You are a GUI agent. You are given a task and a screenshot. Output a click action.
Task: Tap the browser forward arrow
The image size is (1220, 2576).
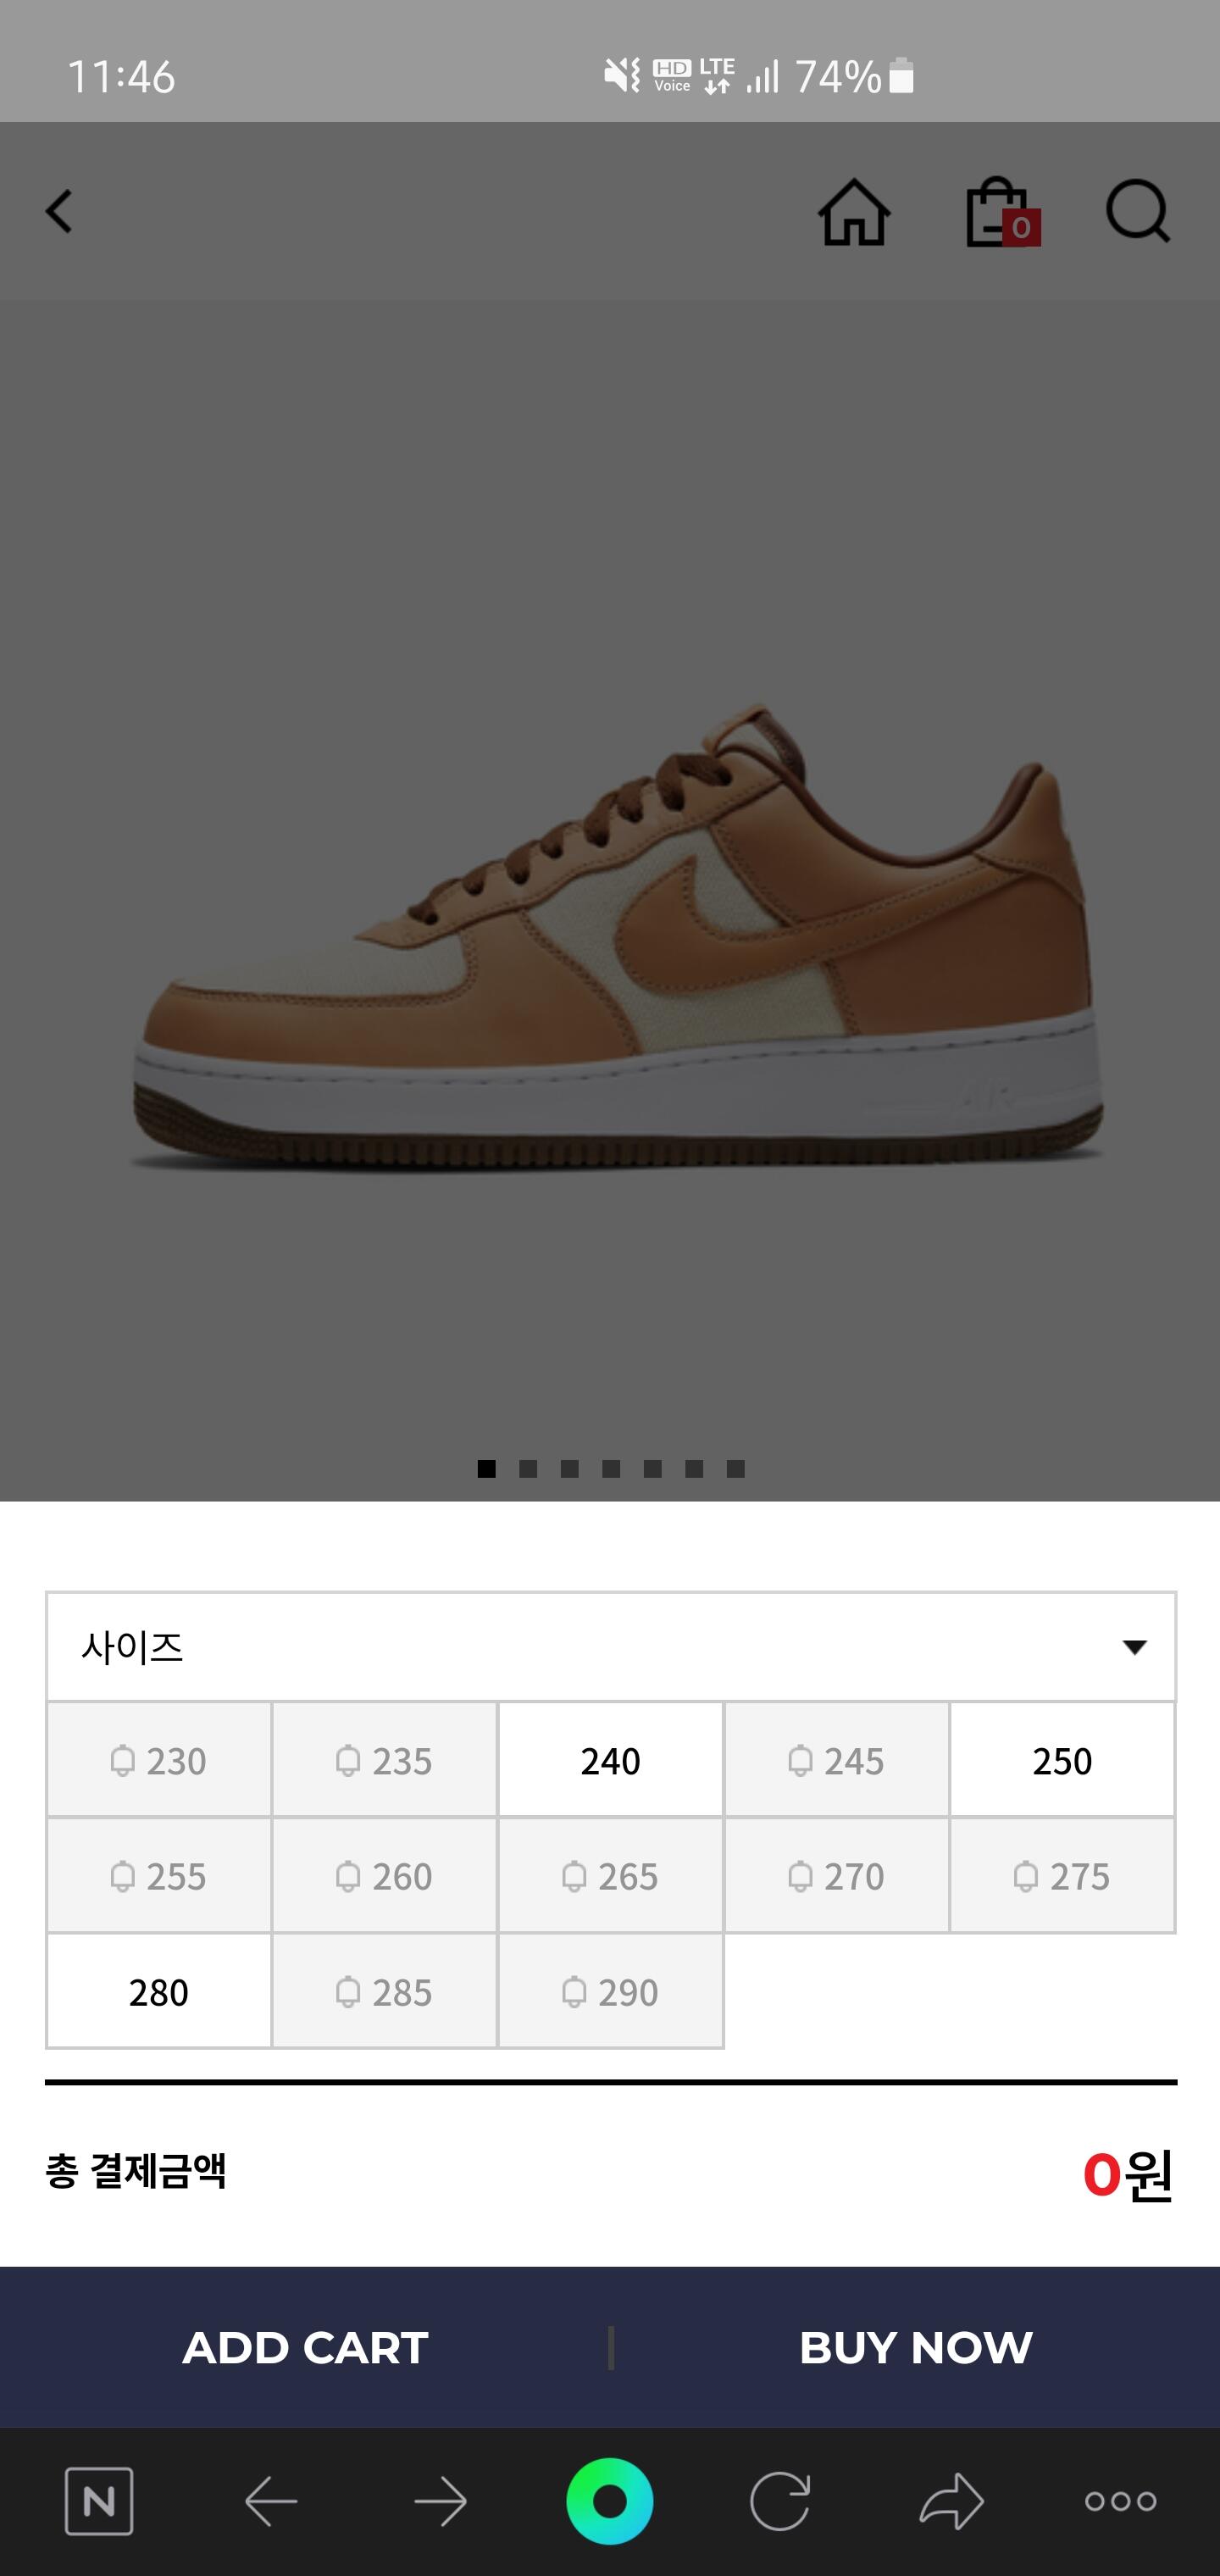coord(440,2501)
